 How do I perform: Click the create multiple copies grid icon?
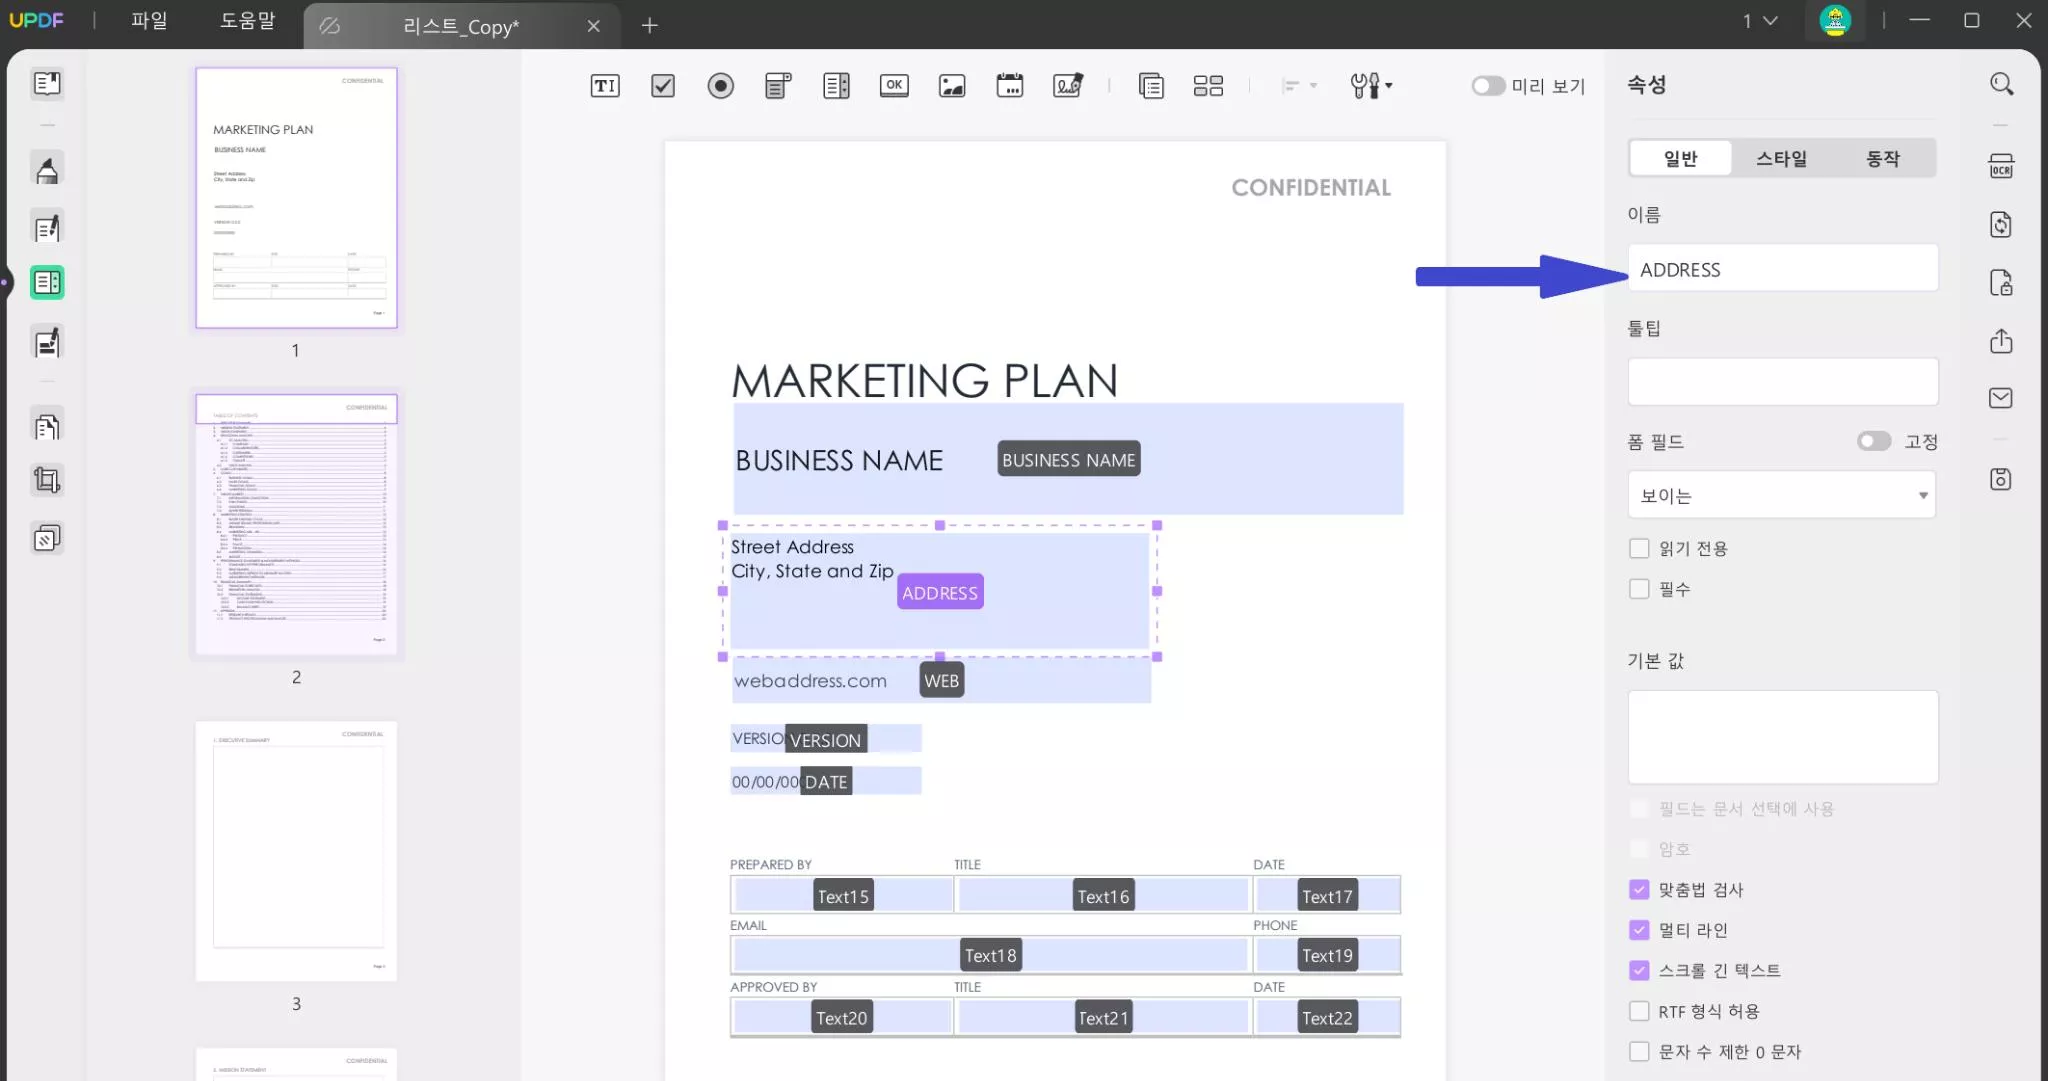(x=1208, y=86)
